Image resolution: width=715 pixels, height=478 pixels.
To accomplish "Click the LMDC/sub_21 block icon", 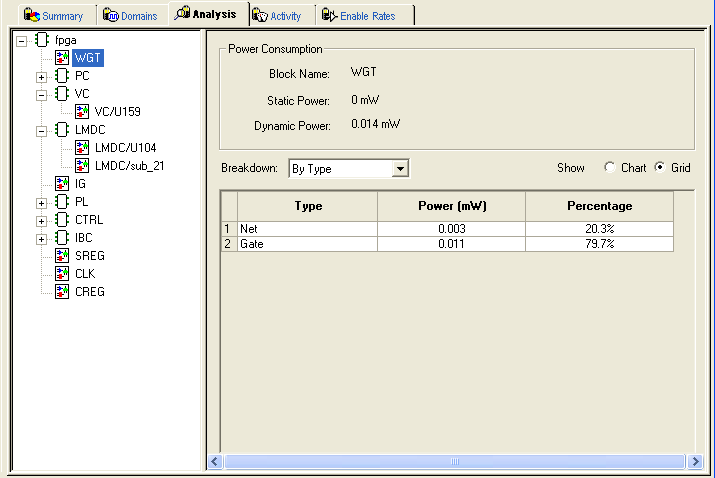I will [82, 166].
